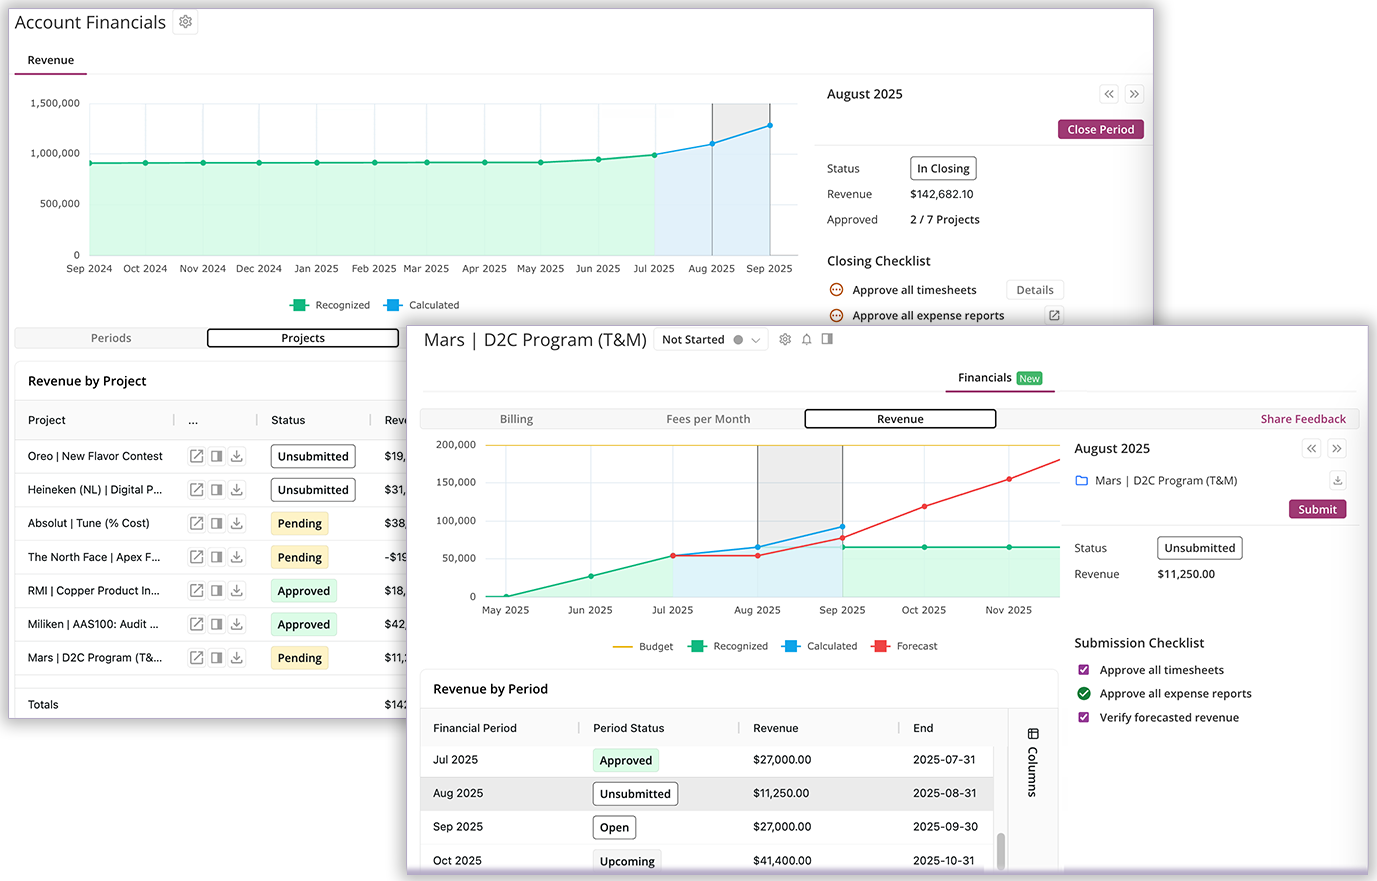Advance to next period using right double-arrow
Screen dimensions: 1377x881
tap(1336, 448)
